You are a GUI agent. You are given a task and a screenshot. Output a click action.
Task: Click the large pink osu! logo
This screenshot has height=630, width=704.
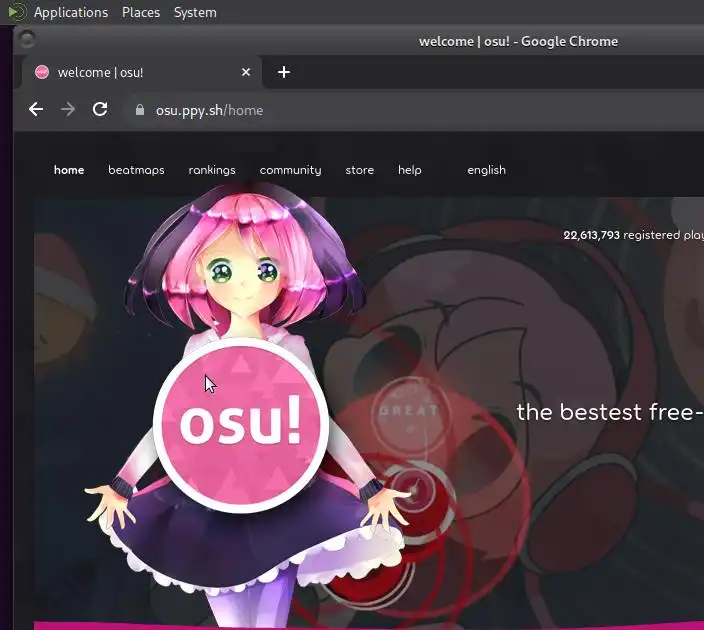pos(241,425)
